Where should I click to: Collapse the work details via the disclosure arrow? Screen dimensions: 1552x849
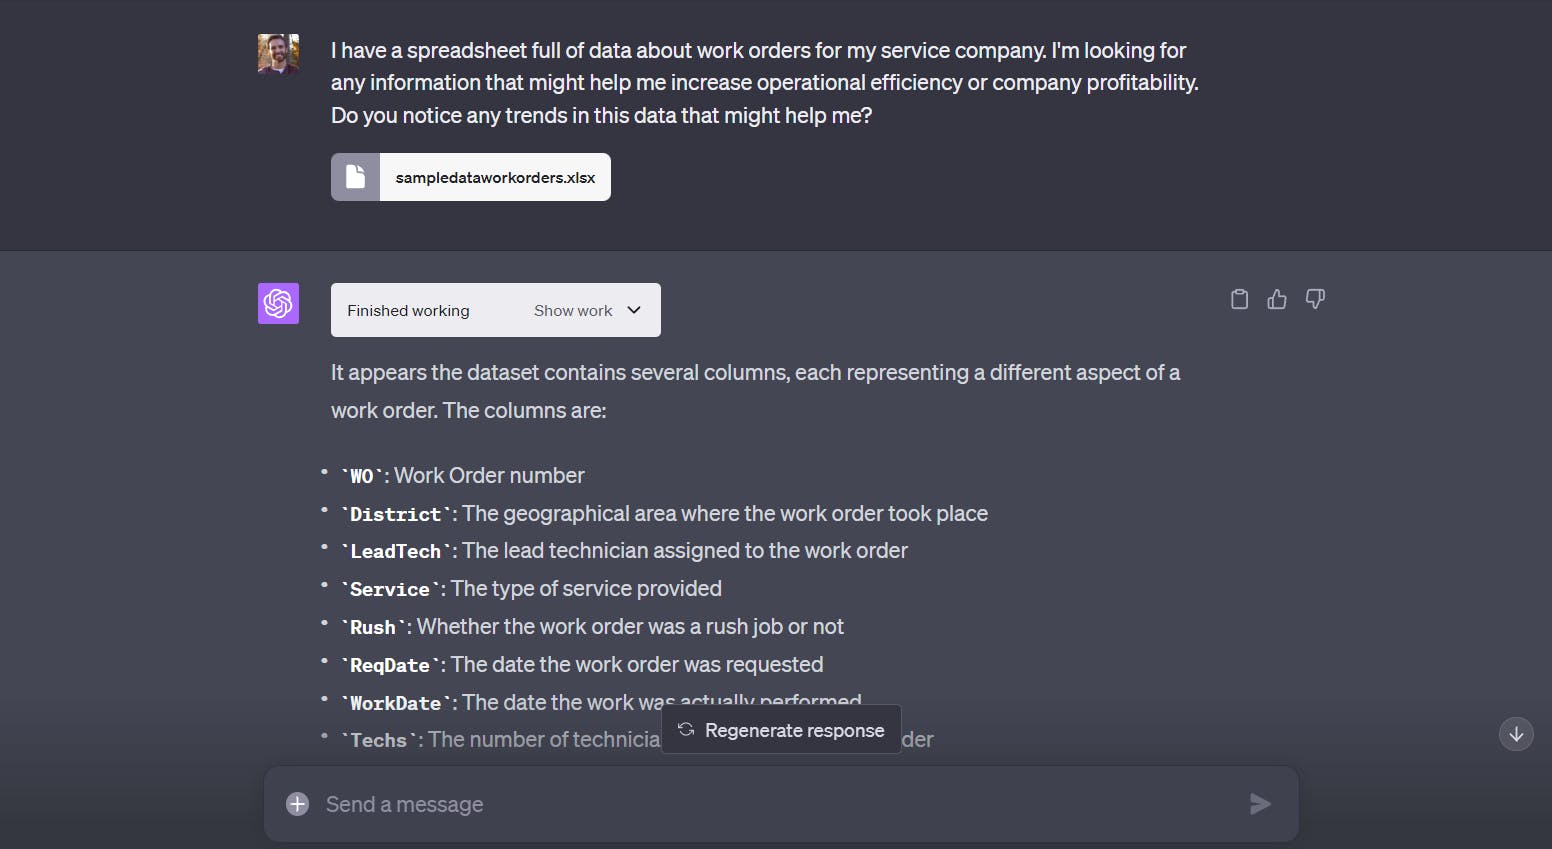coord(634,310)
